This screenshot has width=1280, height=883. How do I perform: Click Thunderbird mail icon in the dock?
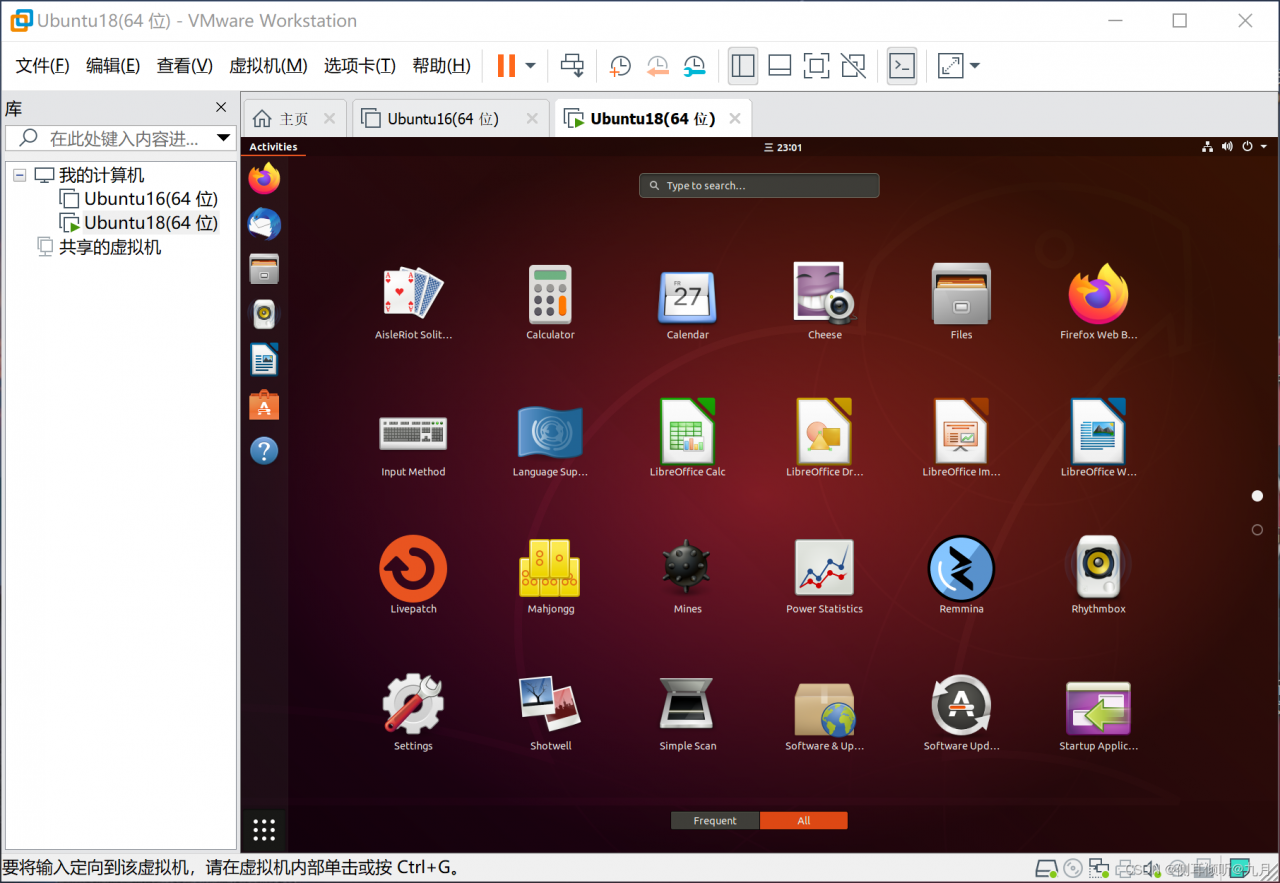click(x=264, y=224)
